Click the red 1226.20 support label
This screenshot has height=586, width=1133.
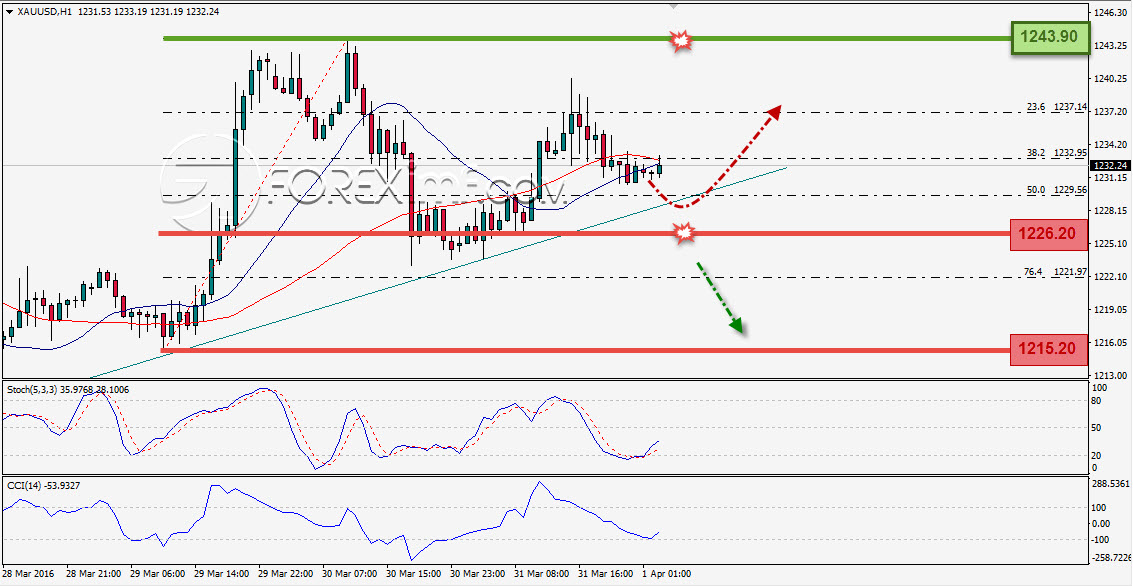tap(1048, 233)
